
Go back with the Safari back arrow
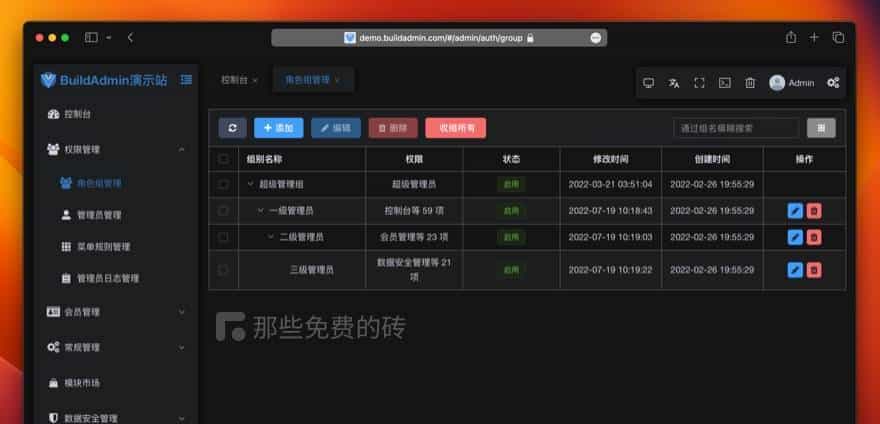(130, 38)
